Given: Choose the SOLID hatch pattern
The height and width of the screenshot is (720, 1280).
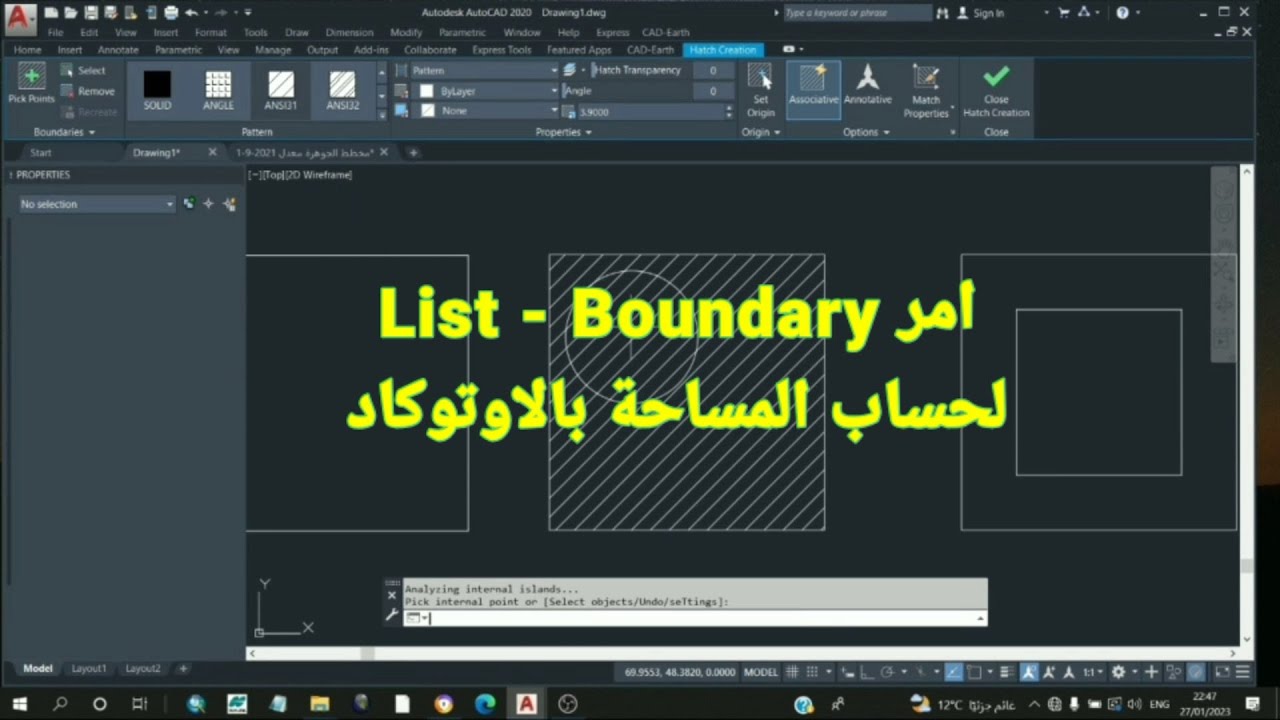Looking at the screenshot, I should coord(157,90).
